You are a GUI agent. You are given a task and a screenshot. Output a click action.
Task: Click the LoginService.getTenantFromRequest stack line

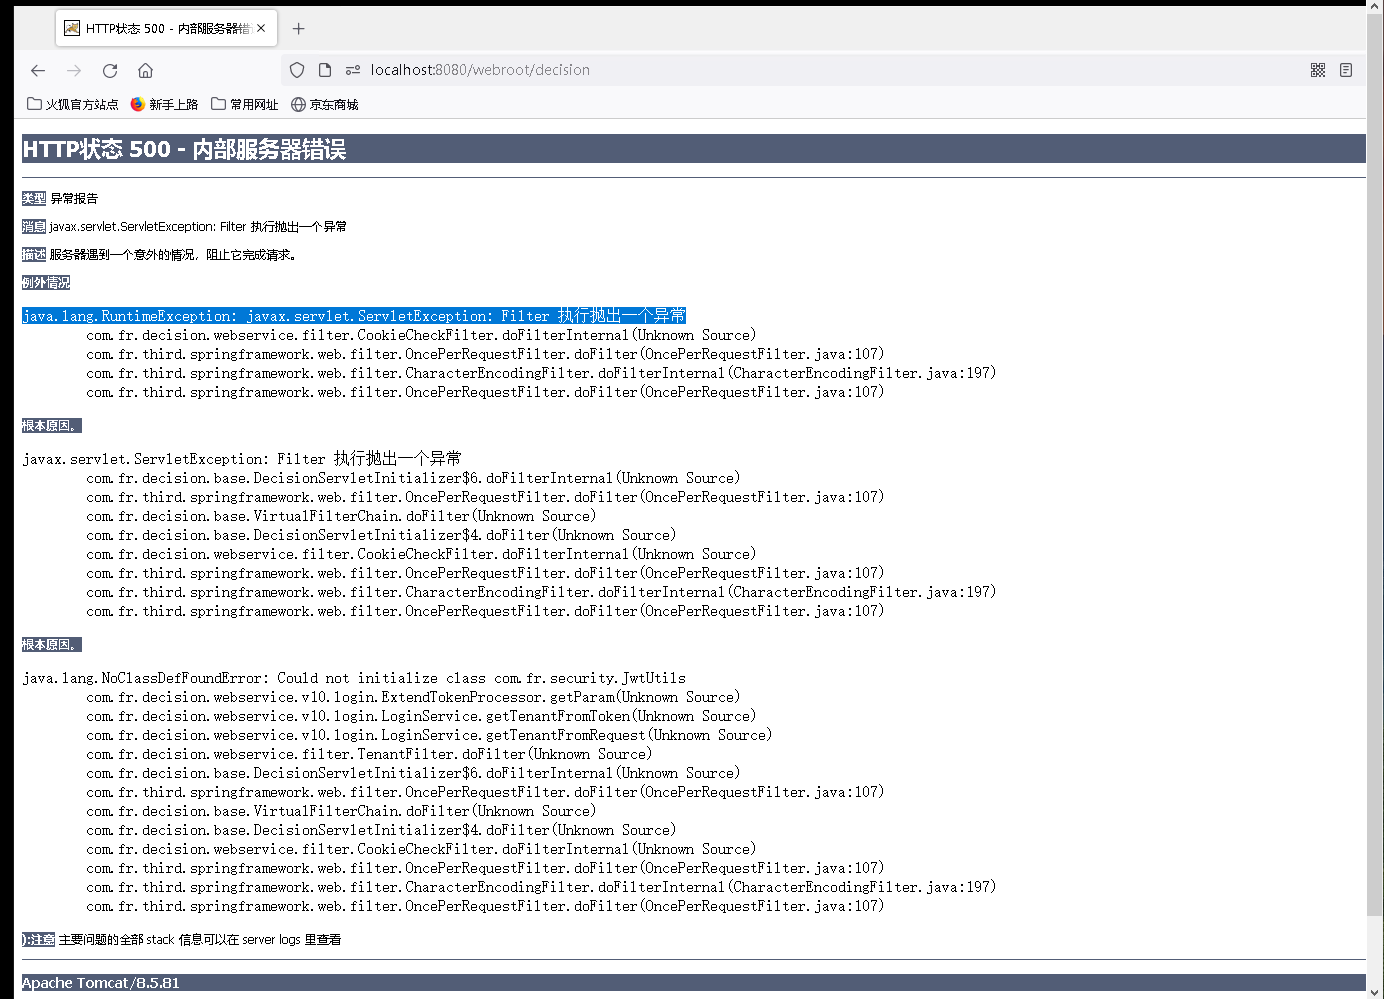point(429,735)
